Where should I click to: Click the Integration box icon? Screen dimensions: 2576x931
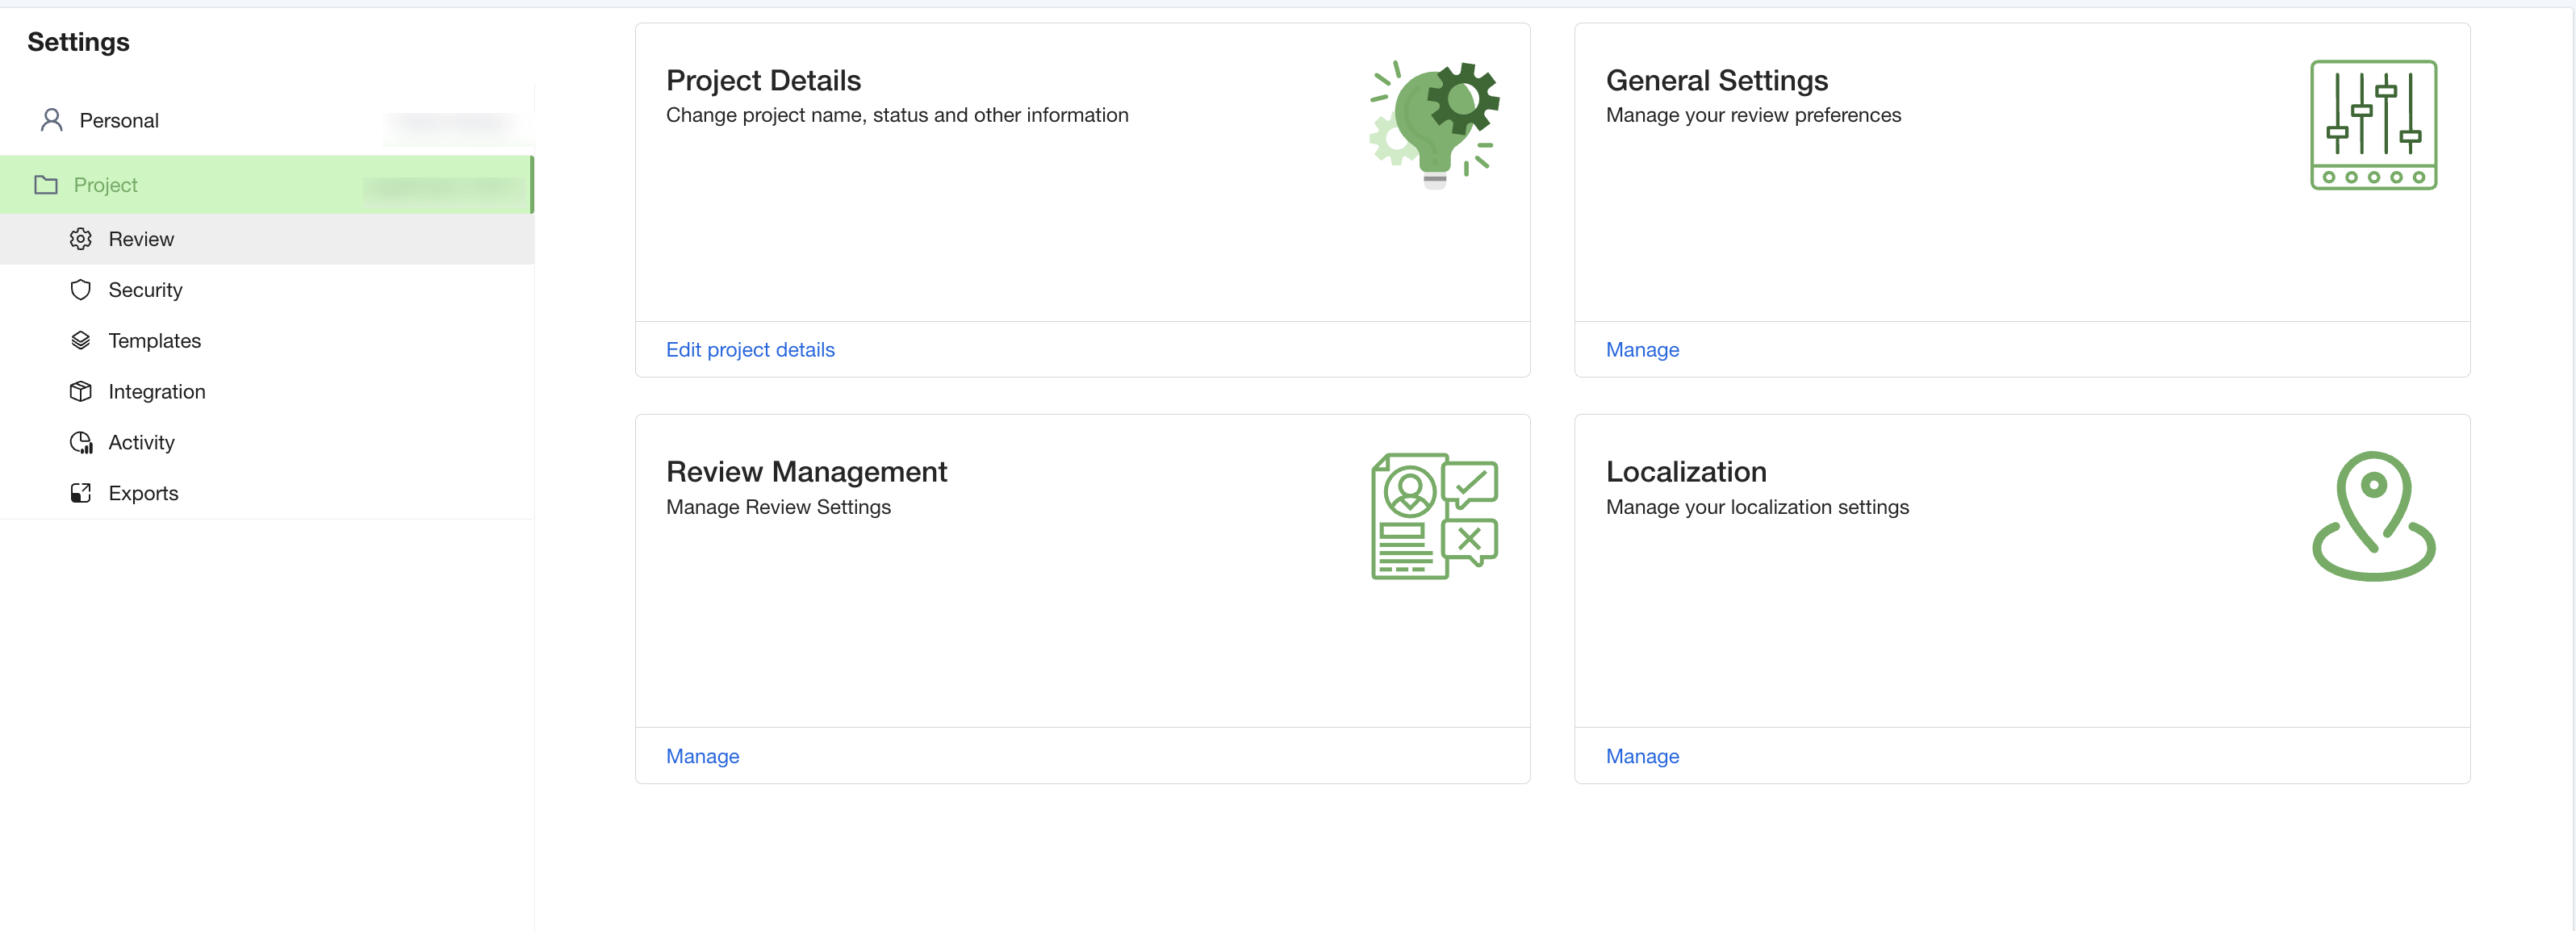(81, 392)
